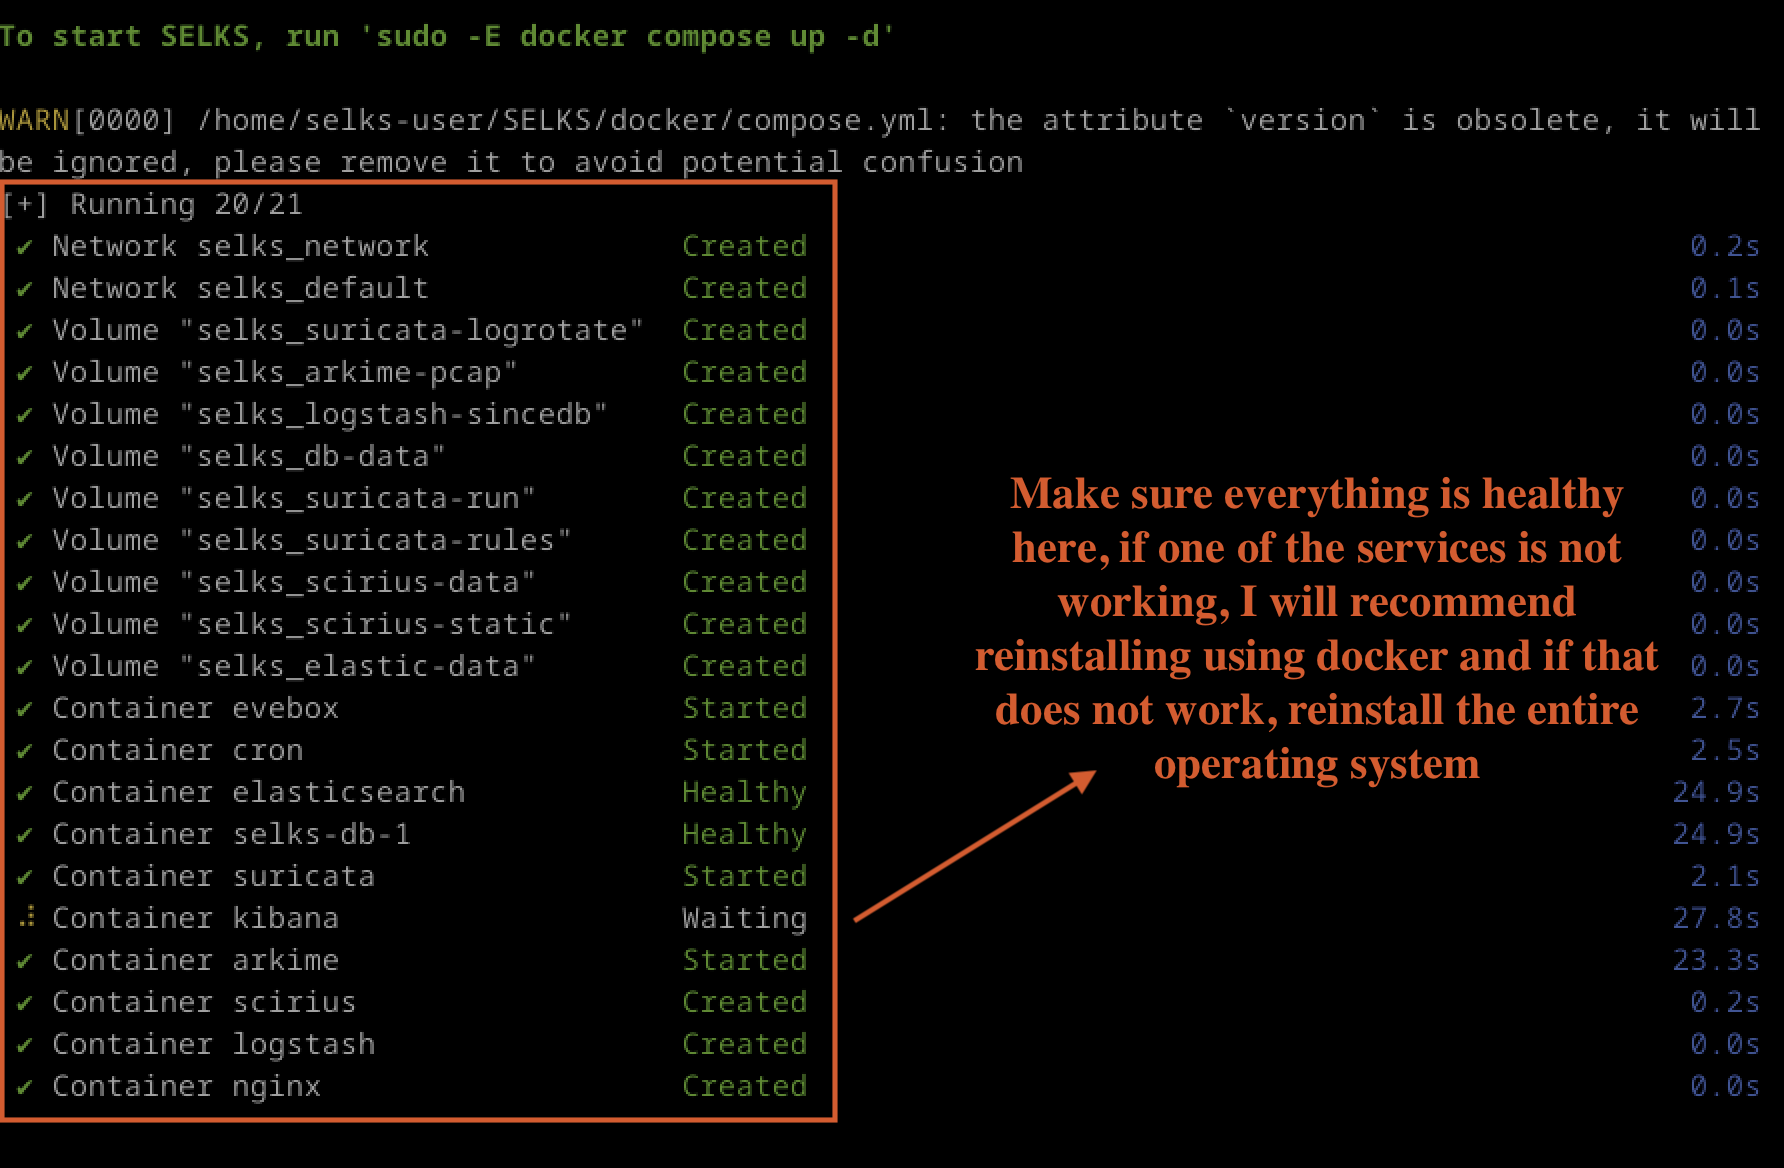Click the 'Container kibana' line
This screenshot has height=1168, width=1784.
(x=195, y=919)
